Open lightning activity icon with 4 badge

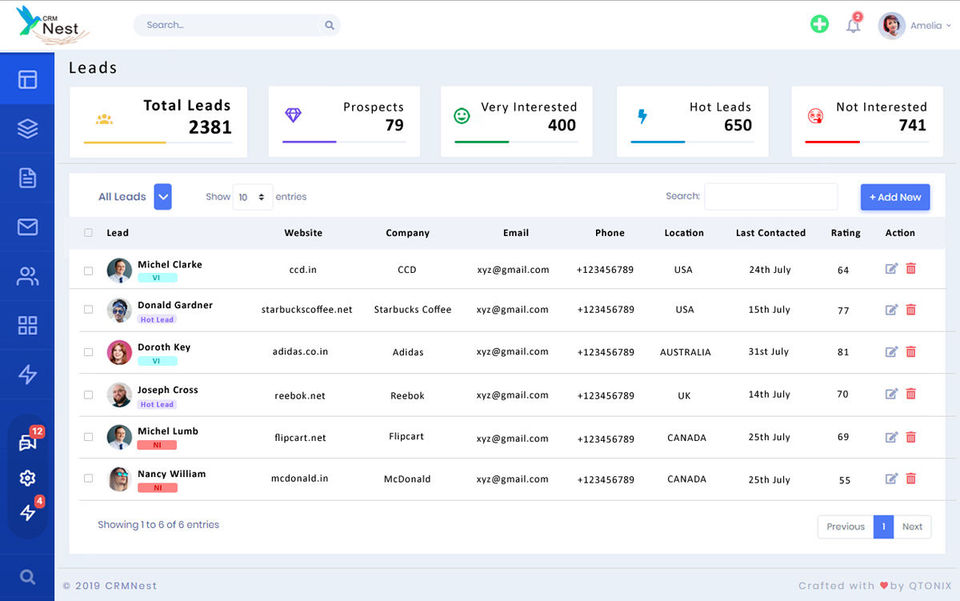coord(28,513)
